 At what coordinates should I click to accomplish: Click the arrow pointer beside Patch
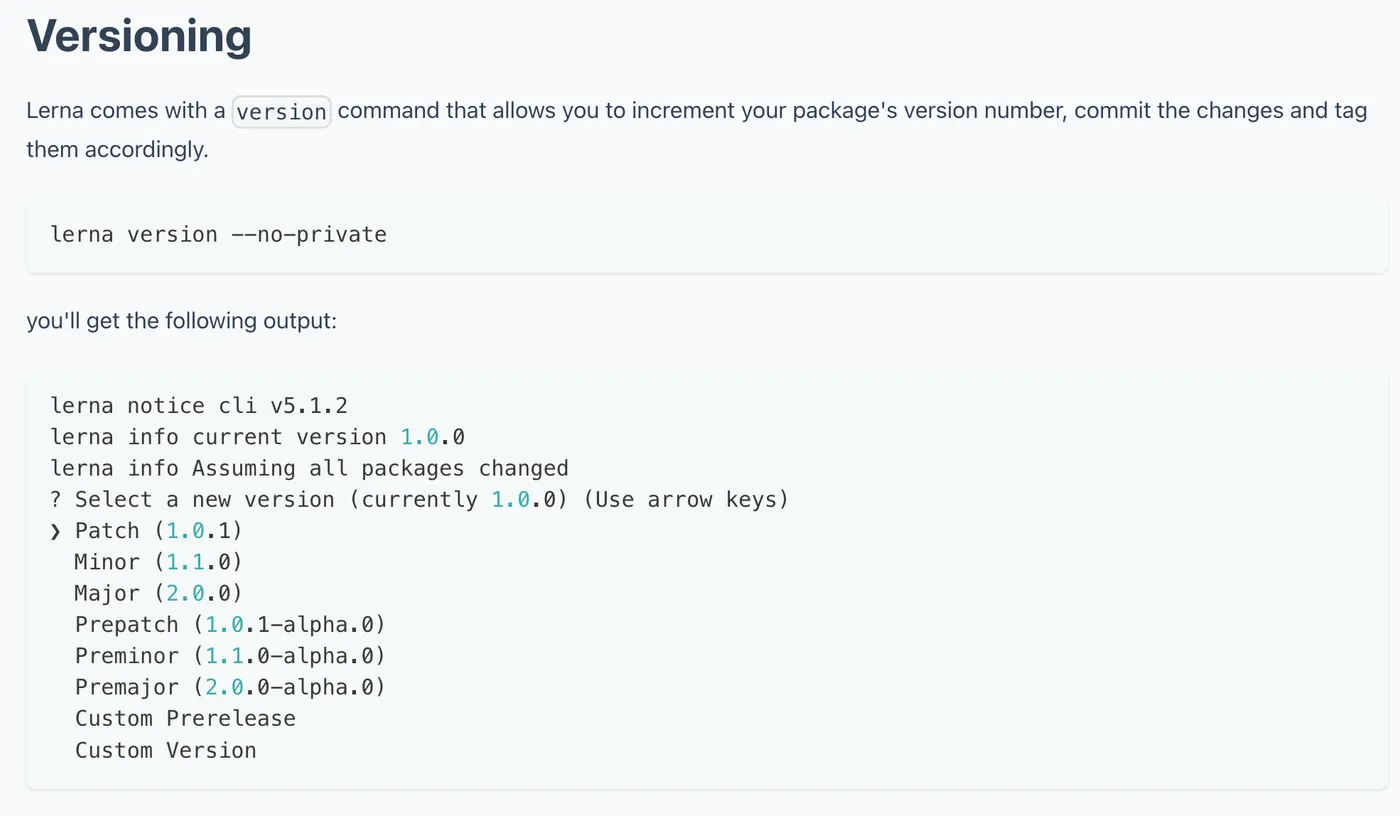point(56,531)
